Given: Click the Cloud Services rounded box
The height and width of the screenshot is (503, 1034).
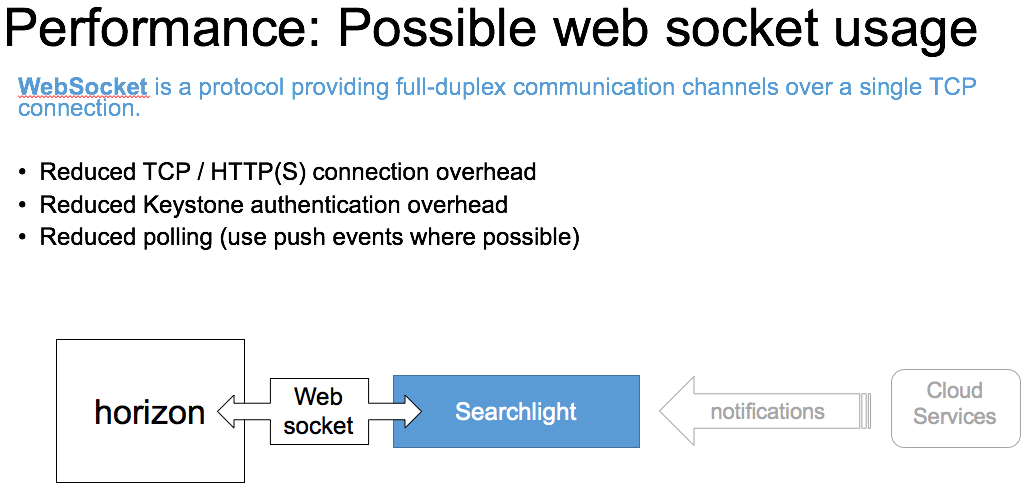Looking at the screenshot, I should (x=954, y=404).
